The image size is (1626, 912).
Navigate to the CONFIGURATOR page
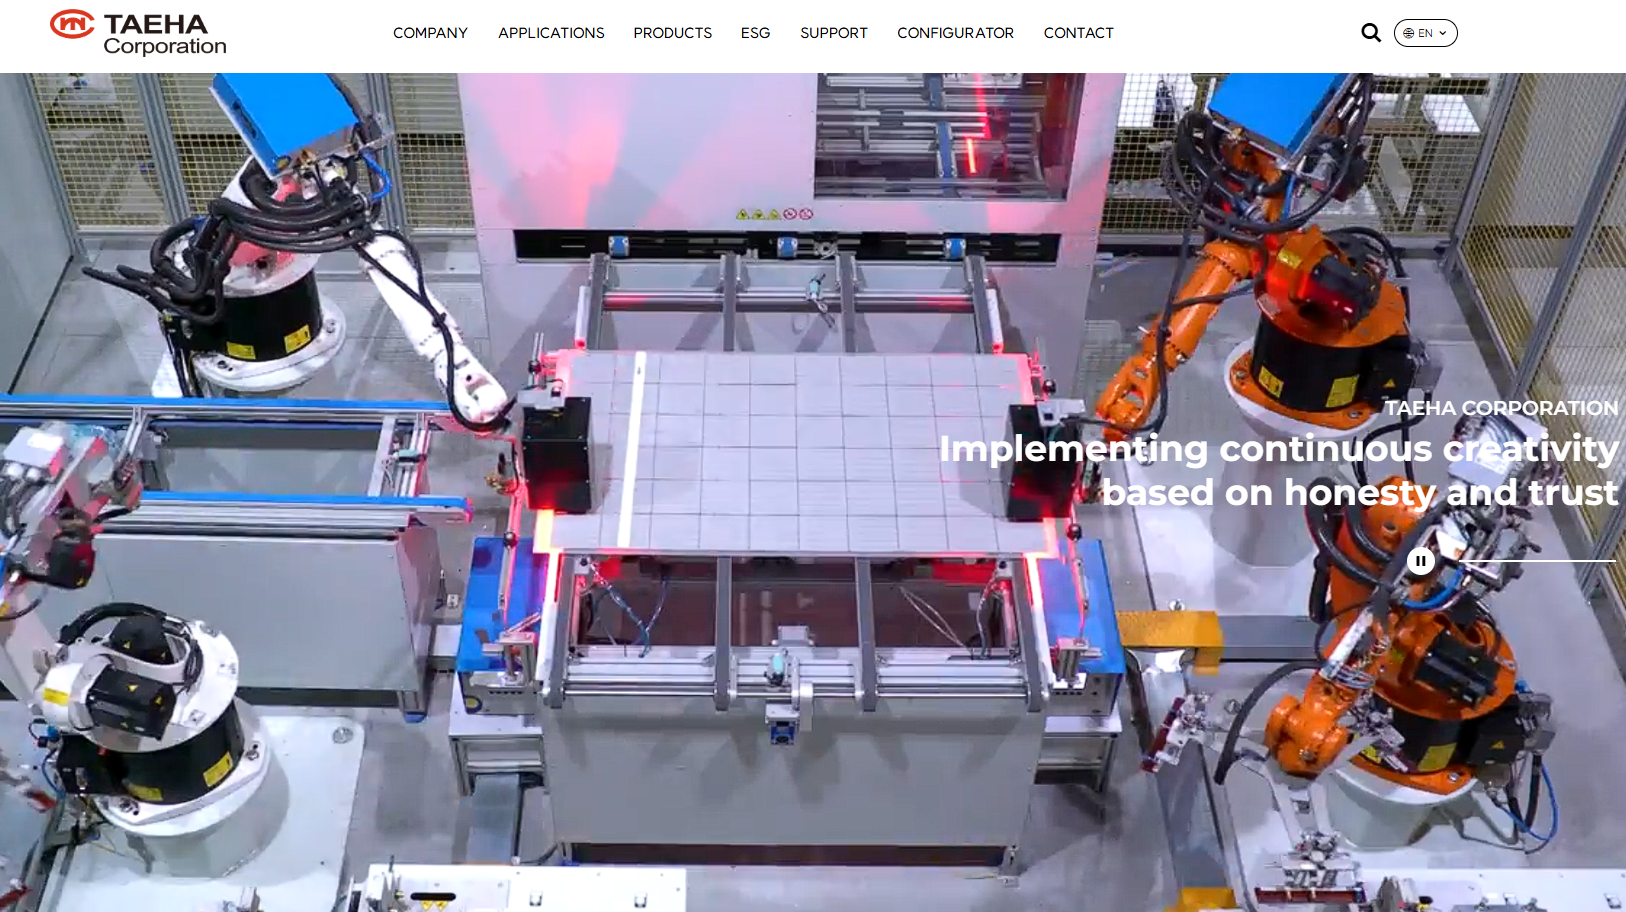point(955,33)
